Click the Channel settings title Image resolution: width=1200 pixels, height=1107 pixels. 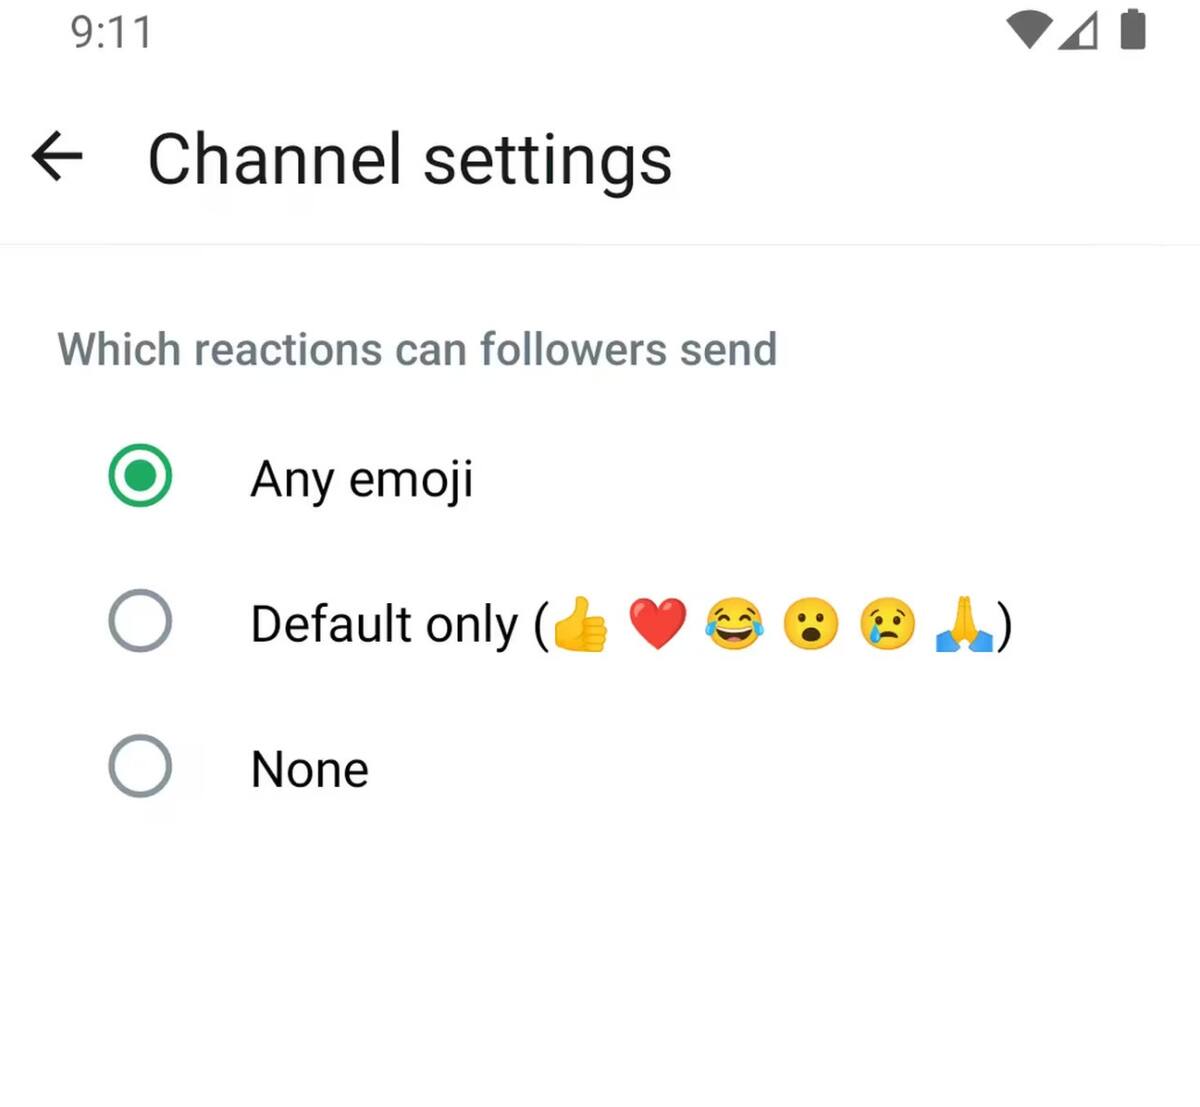[x=409, y=160]
